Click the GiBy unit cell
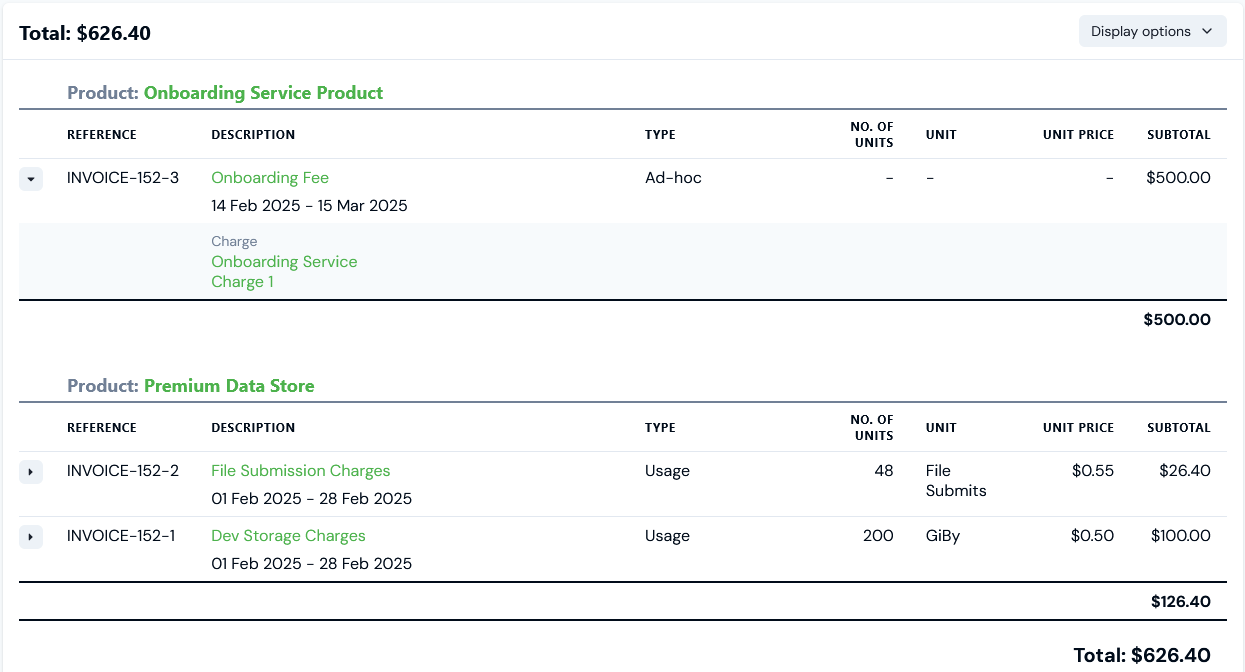This screenshot has width=1245, height=672. click(943, 536)
